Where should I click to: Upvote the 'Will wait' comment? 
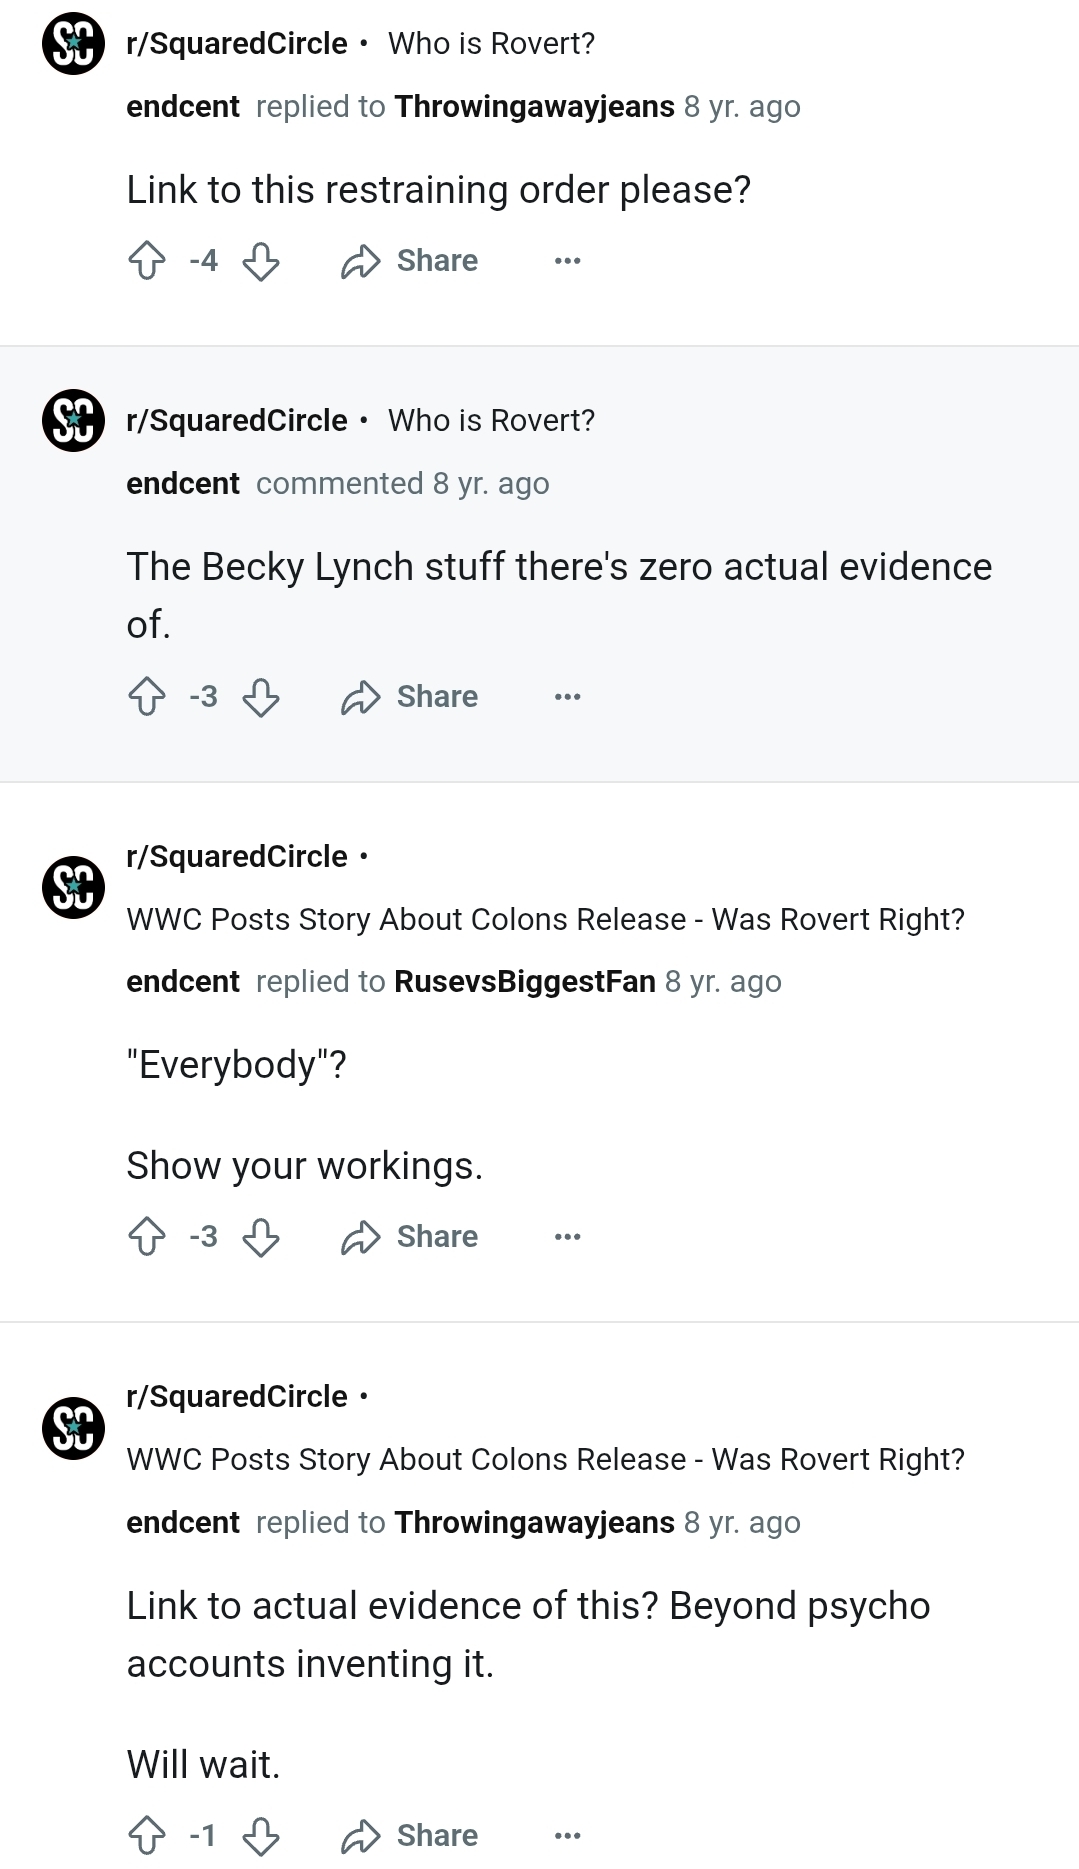point(147,1836)
